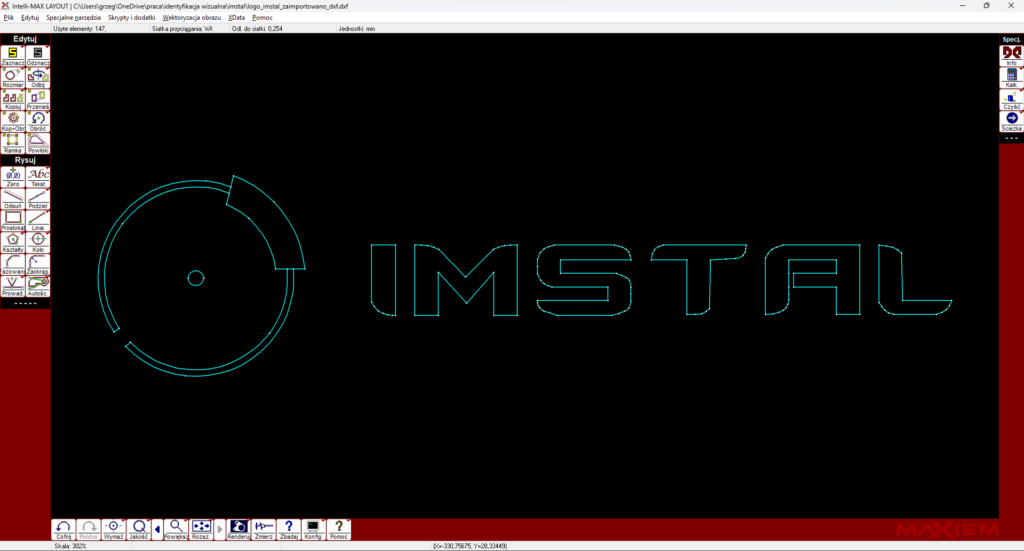Click the Specj. panel header
The width and height of the screenshot is (1024, 551).
1011,39
